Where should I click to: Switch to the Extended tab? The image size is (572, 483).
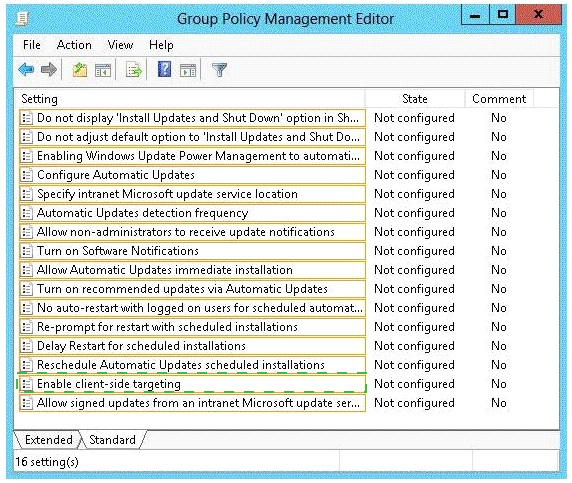click(49, 440)
